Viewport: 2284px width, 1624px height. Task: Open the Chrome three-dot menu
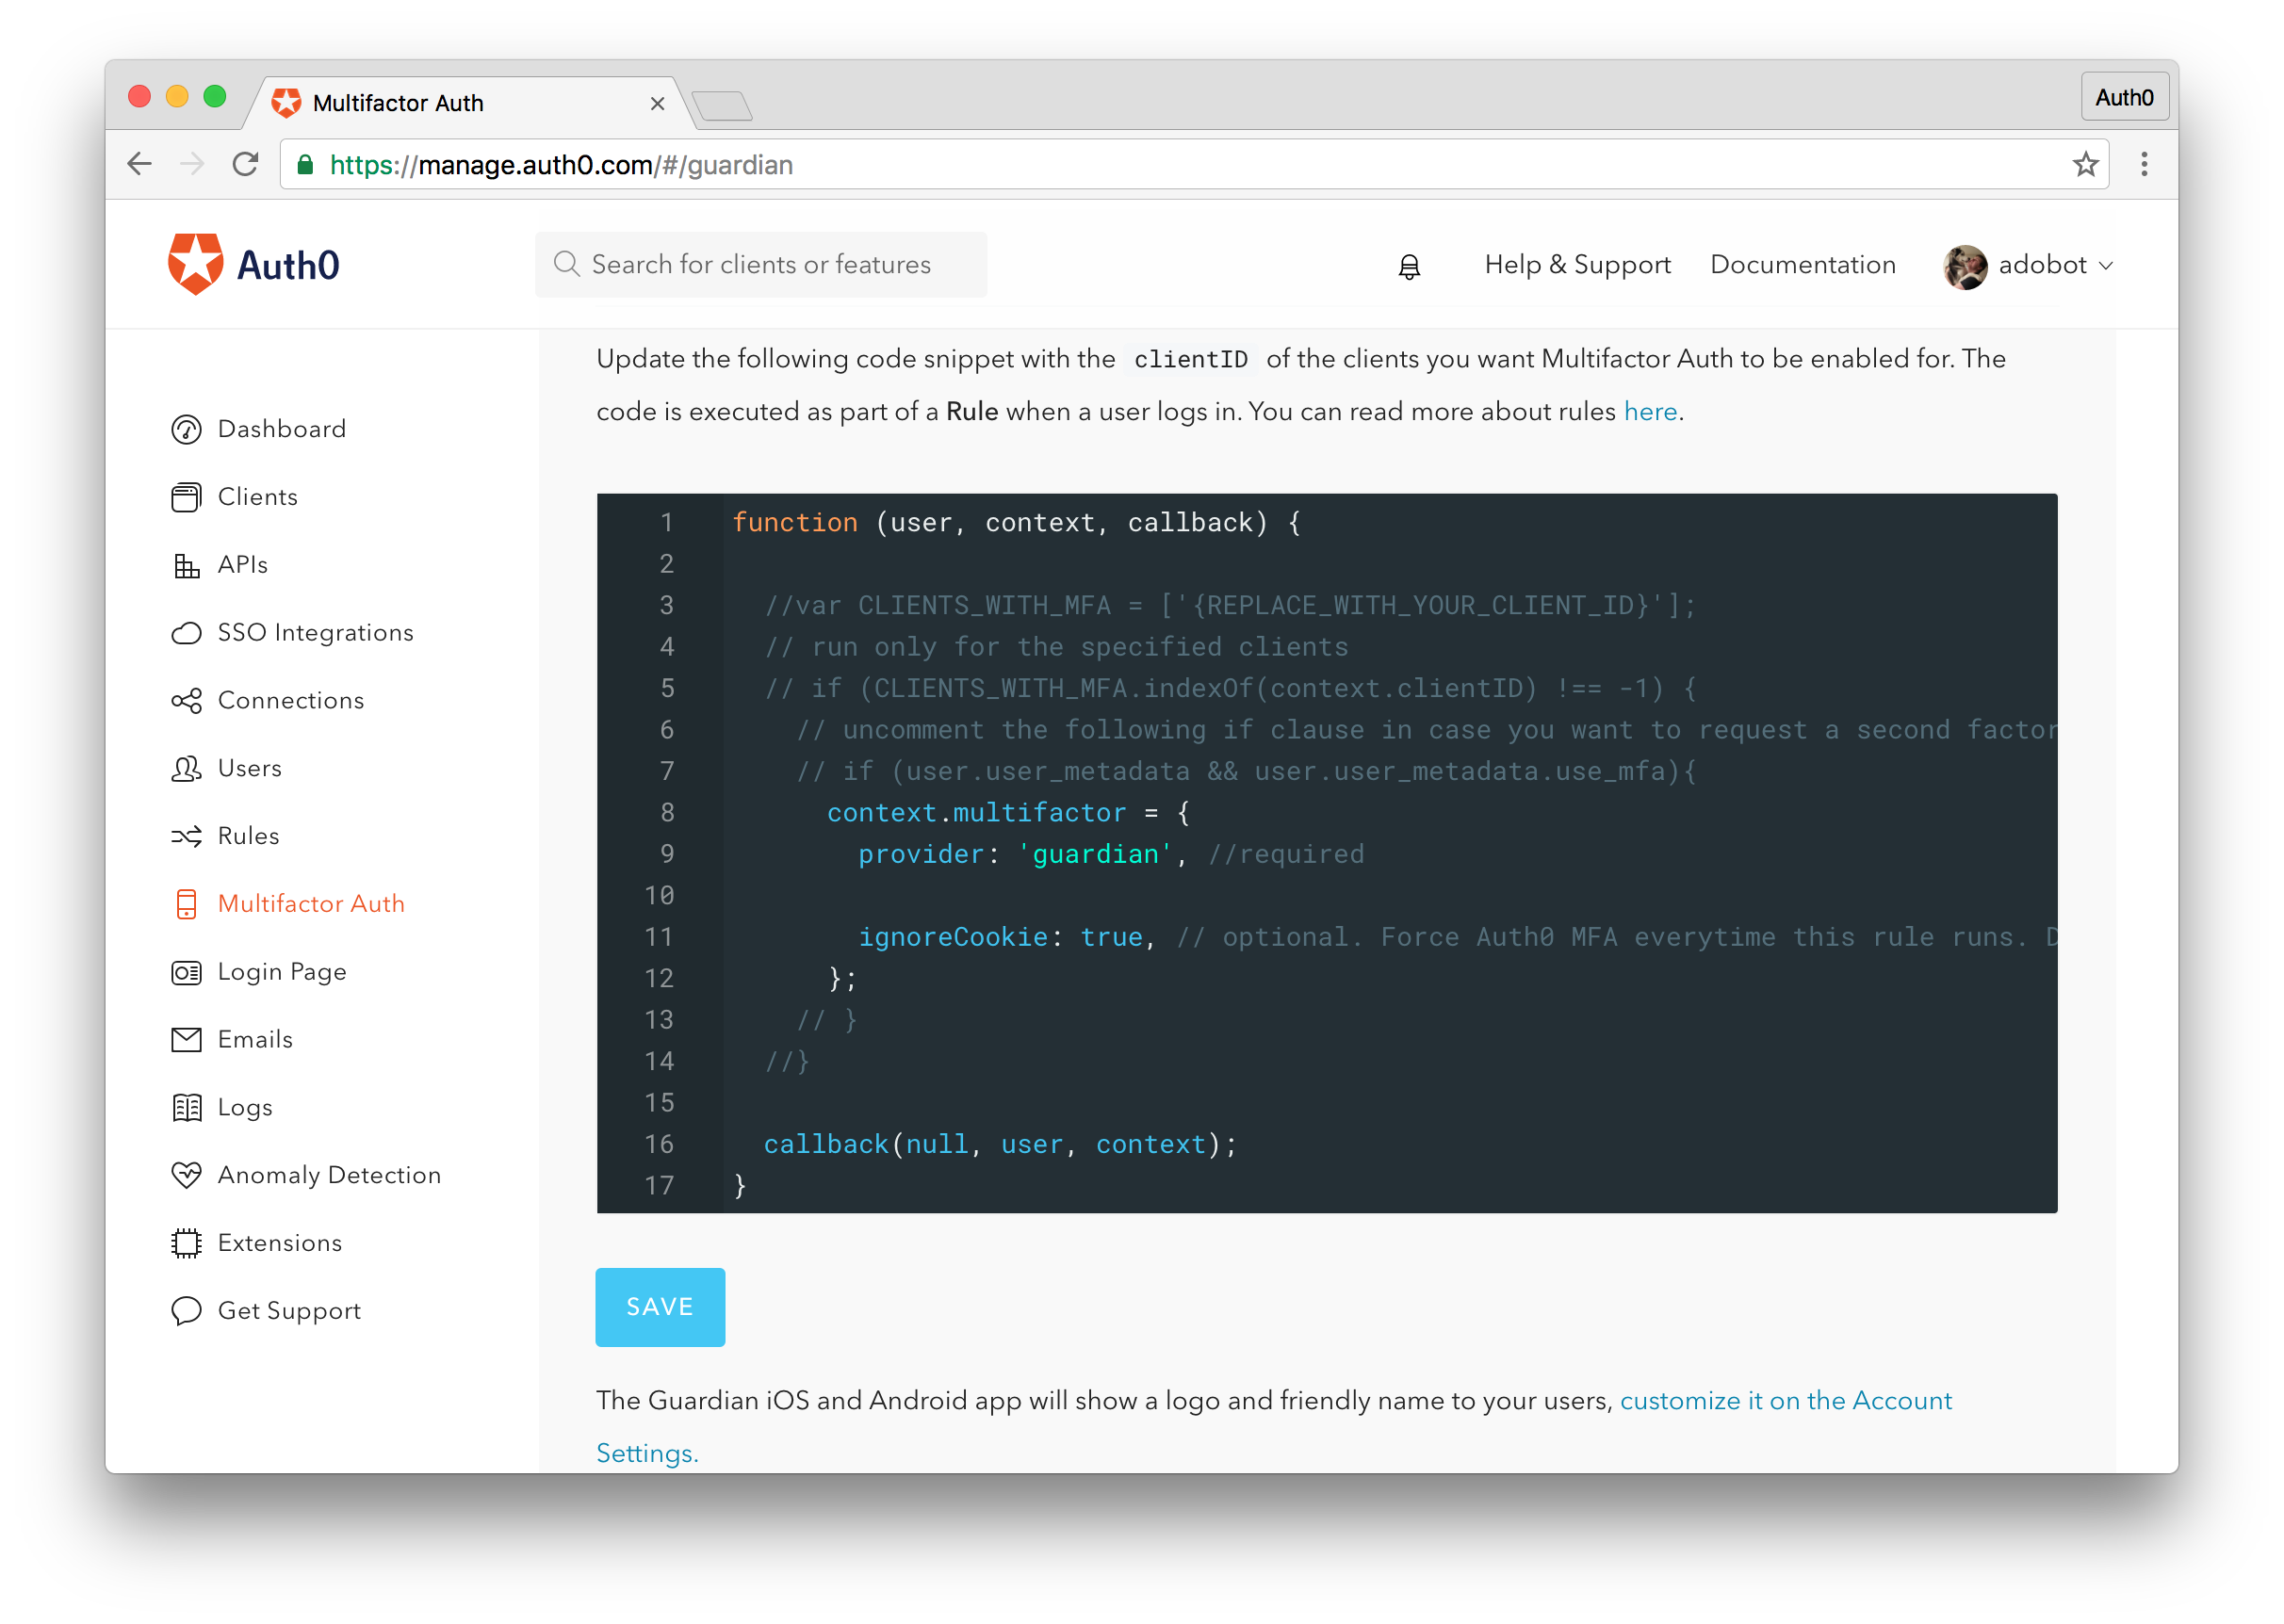point(2144,164)
